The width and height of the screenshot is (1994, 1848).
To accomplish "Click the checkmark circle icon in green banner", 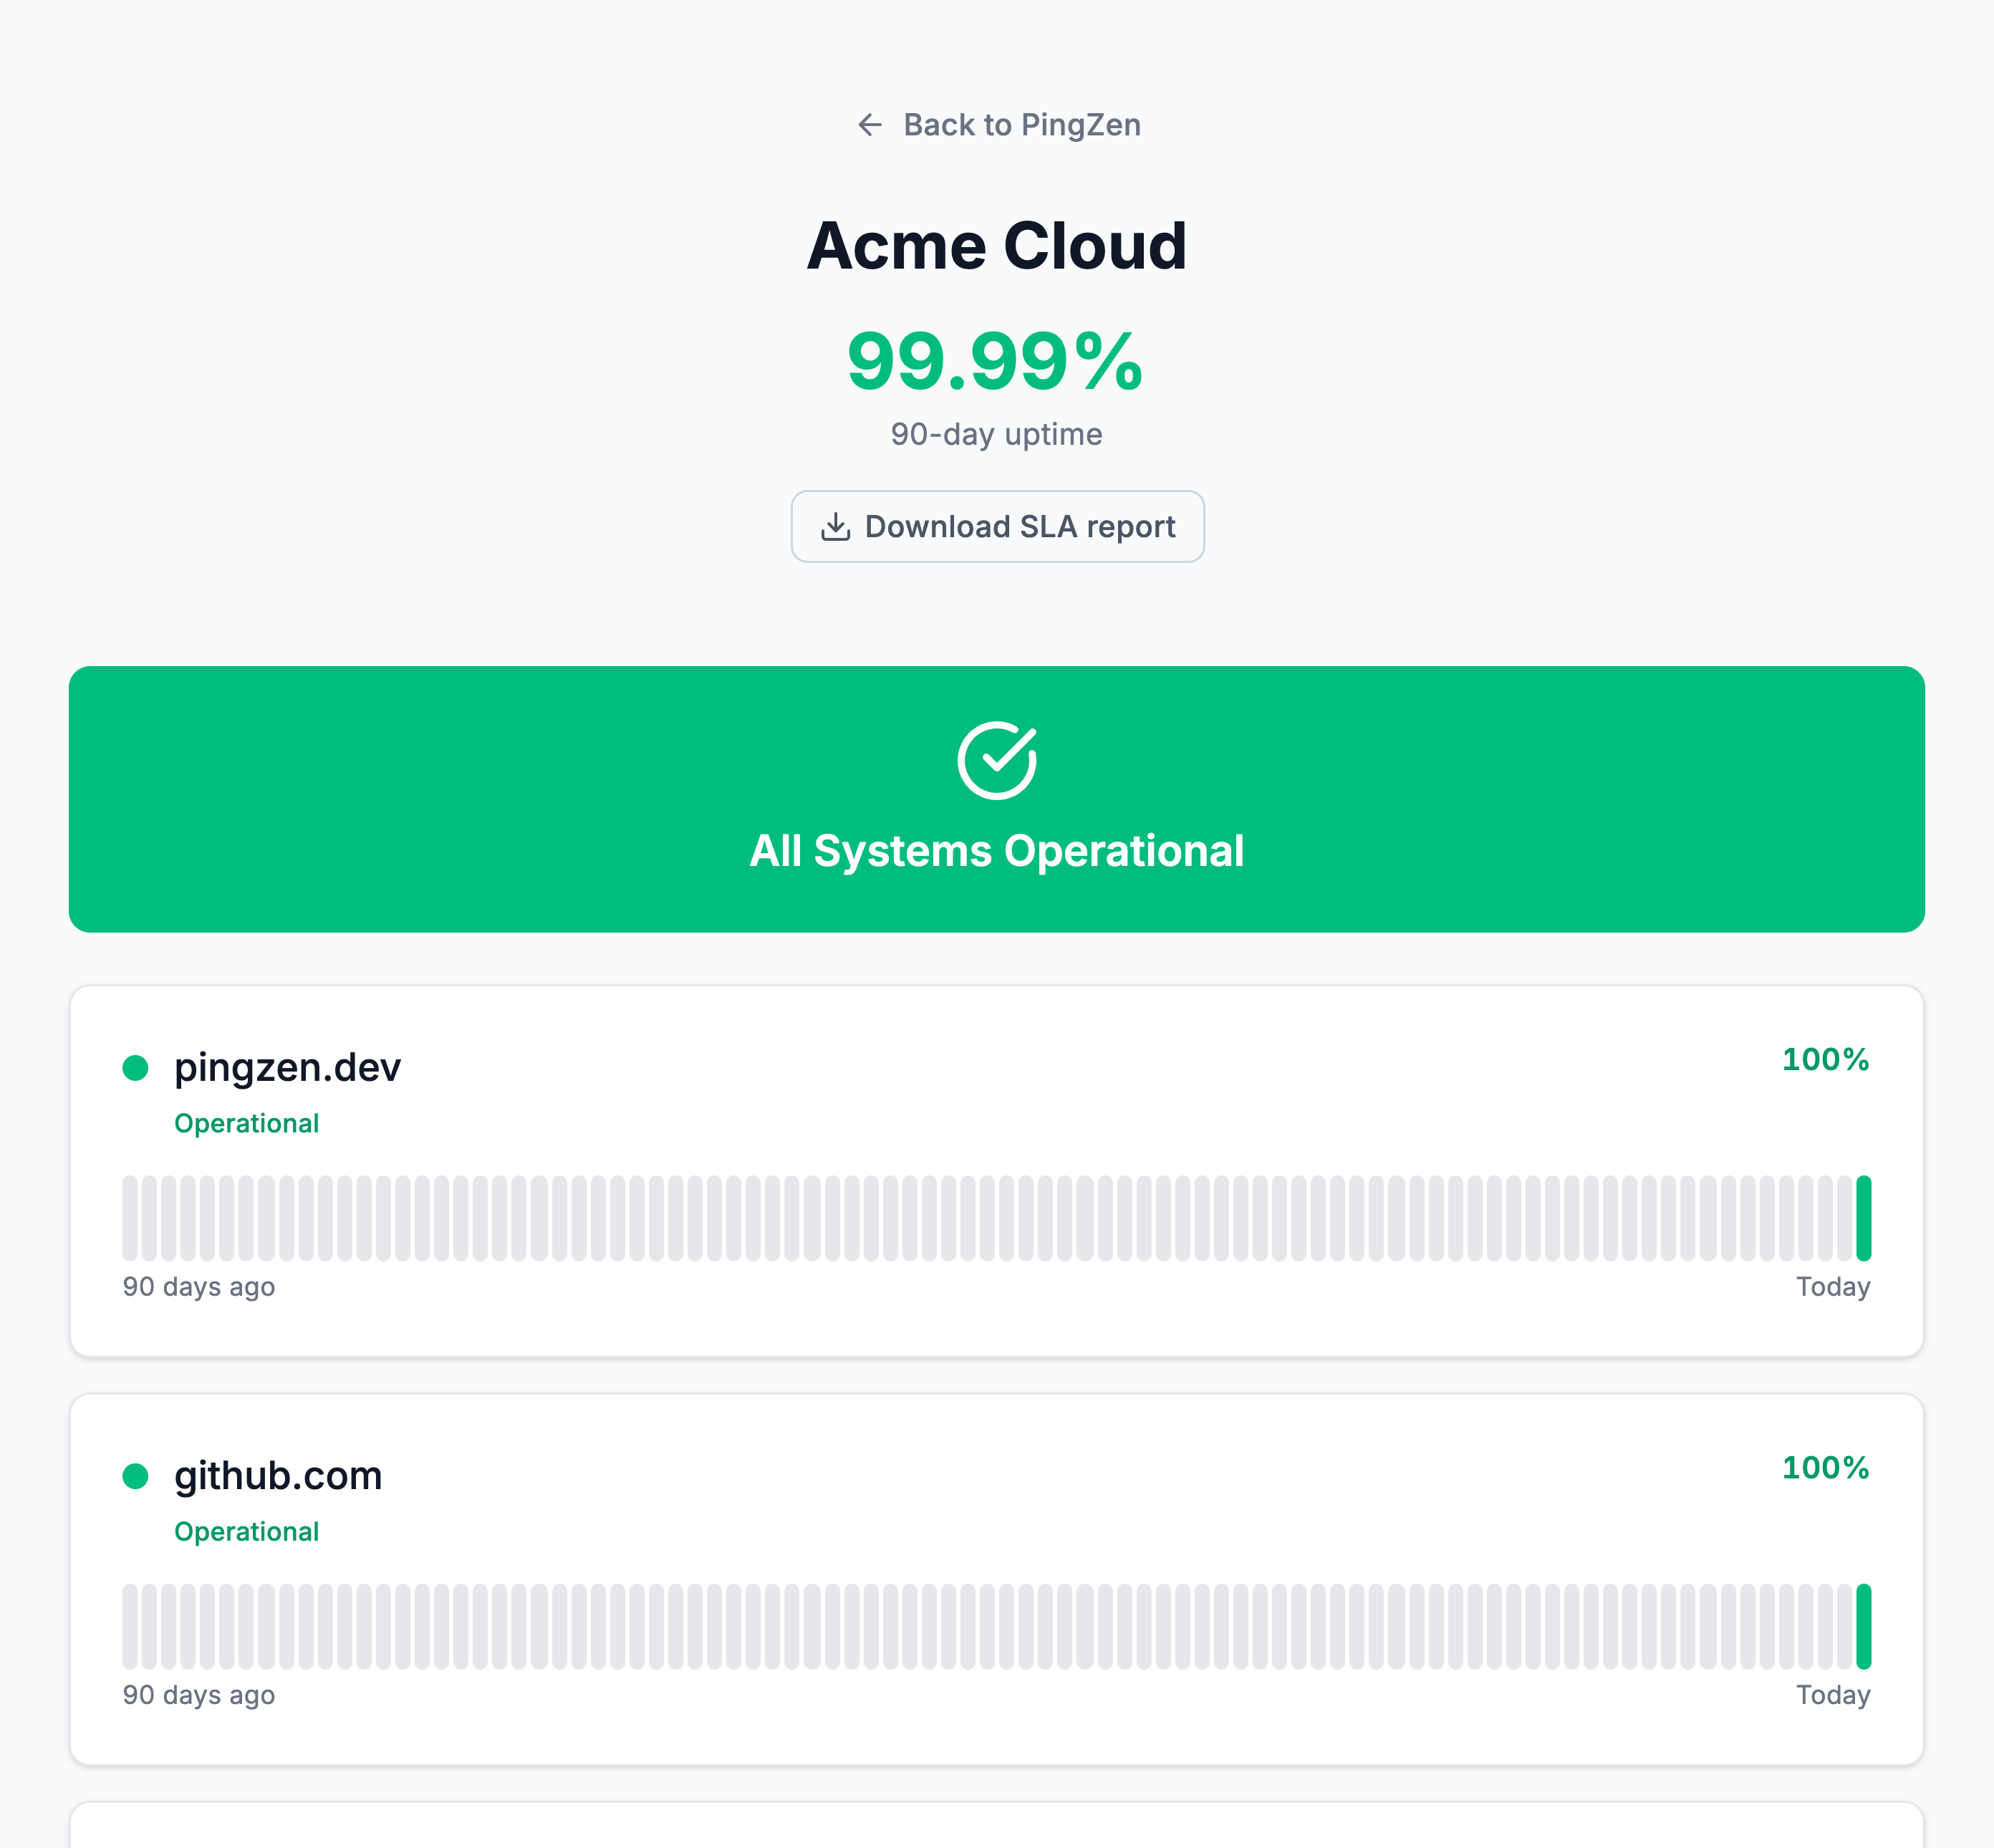I will coord(997,760).
